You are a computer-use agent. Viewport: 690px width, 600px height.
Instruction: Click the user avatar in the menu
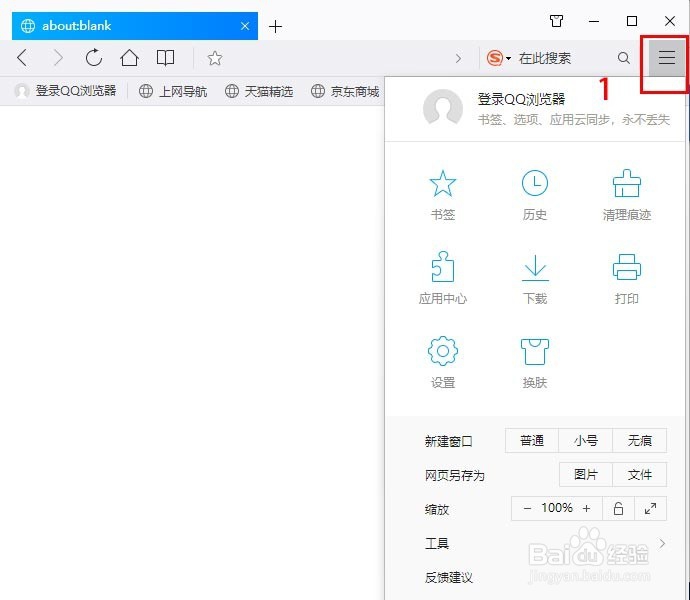point(442,108)
